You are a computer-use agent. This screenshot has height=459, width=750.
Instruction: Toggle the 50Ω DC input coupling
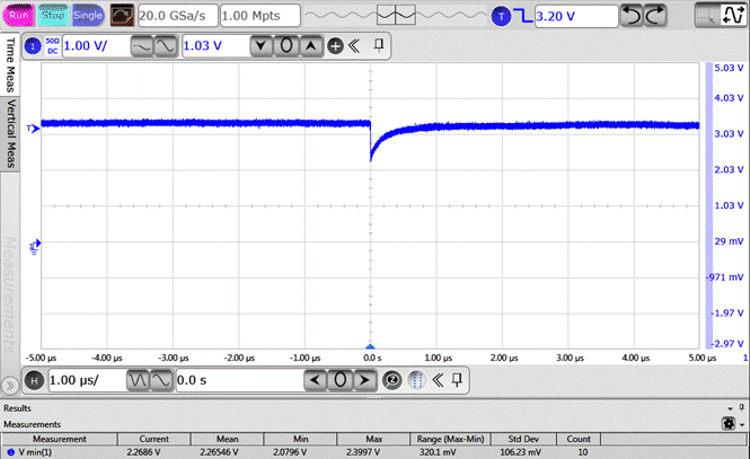[52, 46]
